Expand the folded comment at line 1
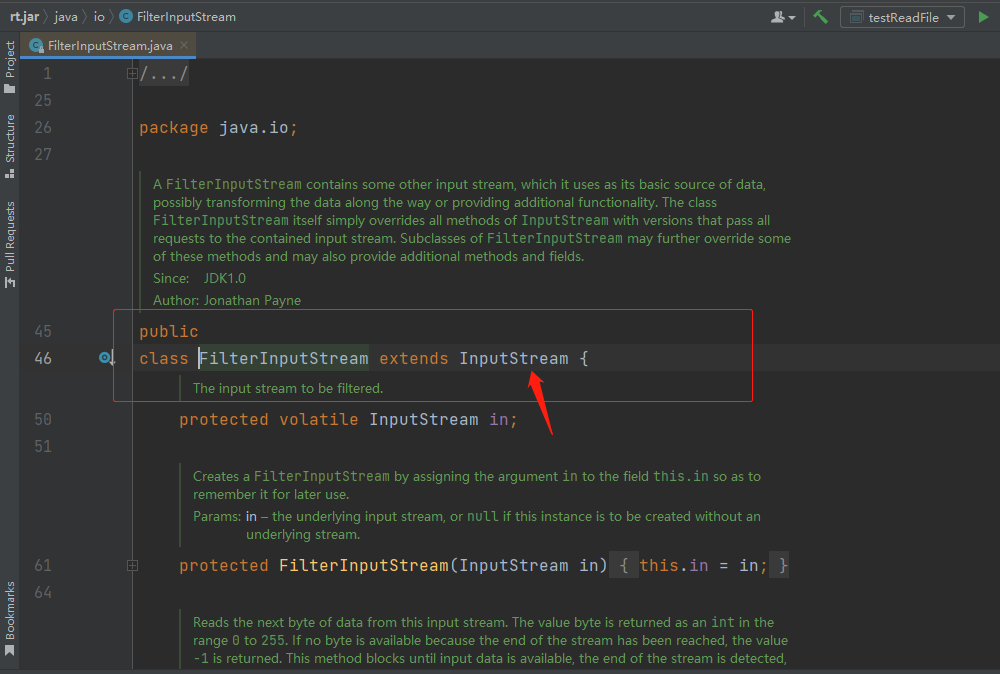Image resolution: width=1000 pixels, height=674 pixels. pos(132,74)
